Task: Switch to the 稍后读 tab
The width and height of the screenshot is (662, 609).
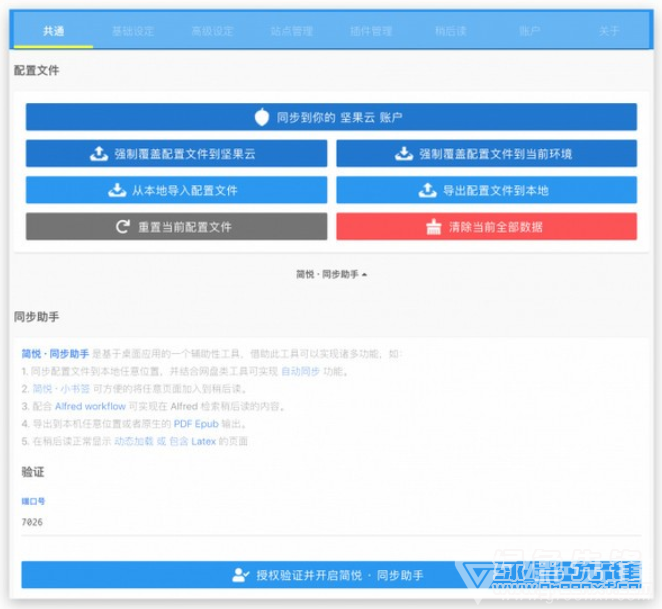Action: point(450,31)
